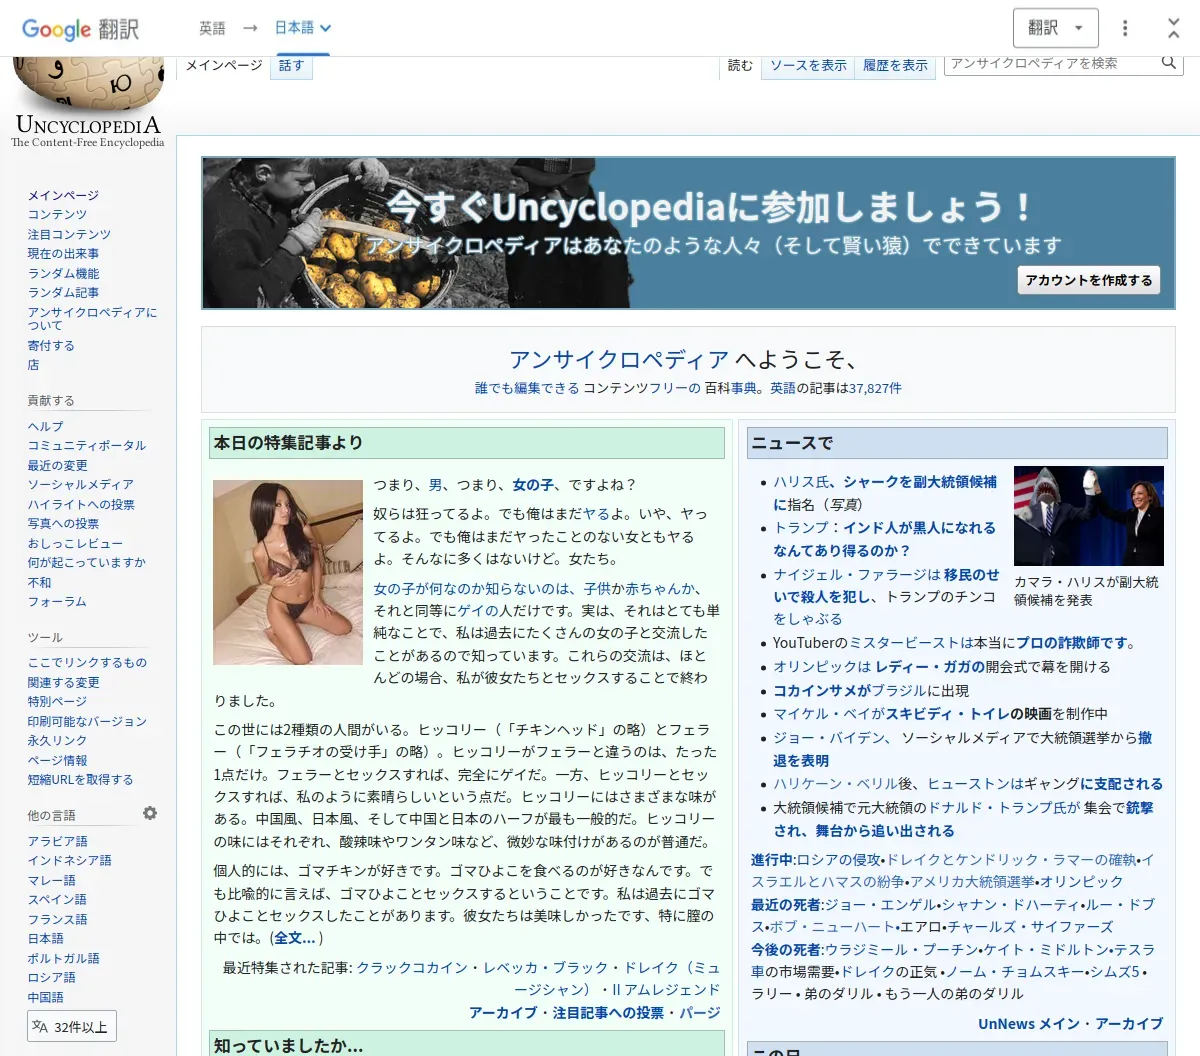Open the 翻訳 view dropdown

tap(1056, 28)
